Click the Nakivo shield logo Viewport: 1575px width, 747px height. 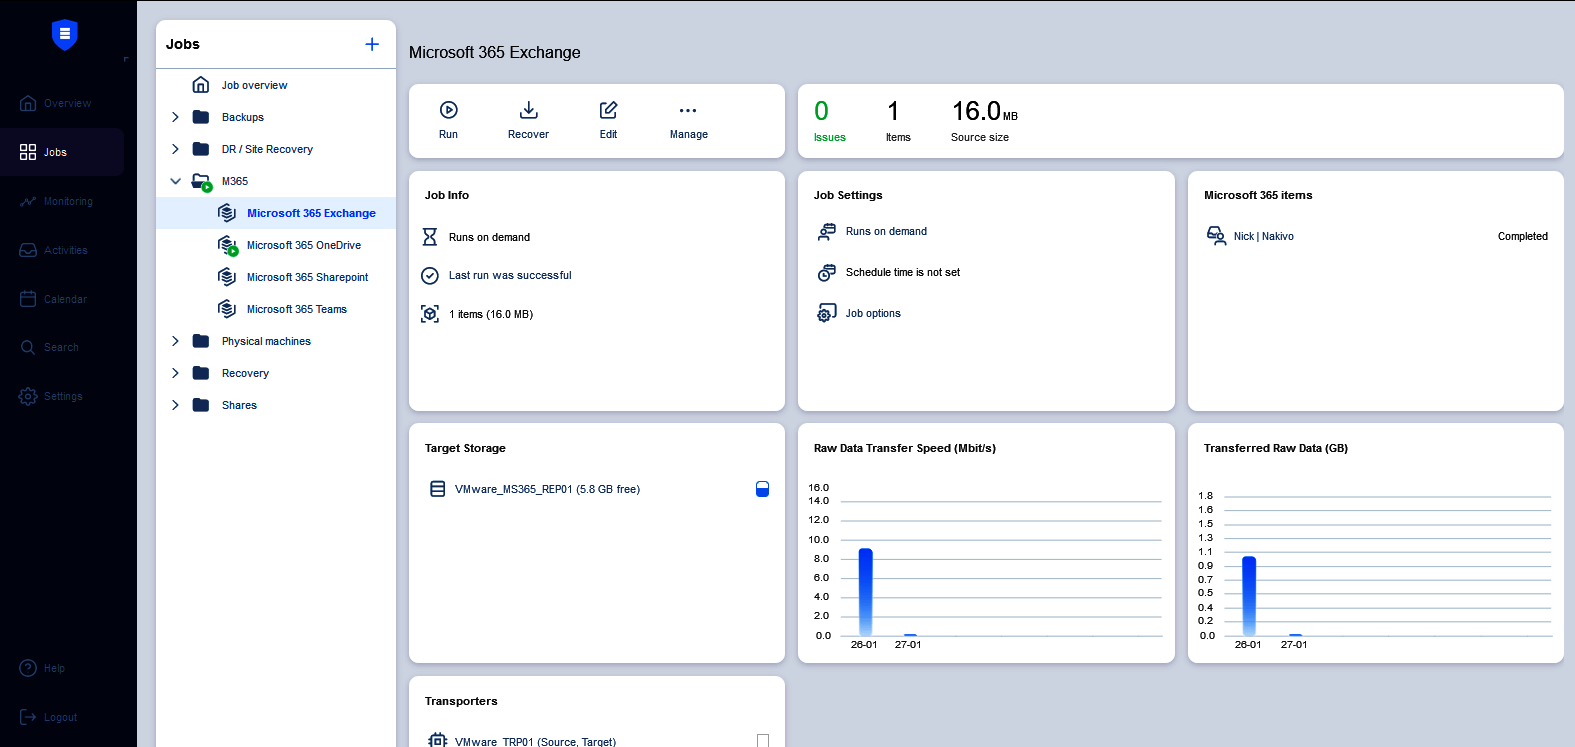click(x=65, y=35)
